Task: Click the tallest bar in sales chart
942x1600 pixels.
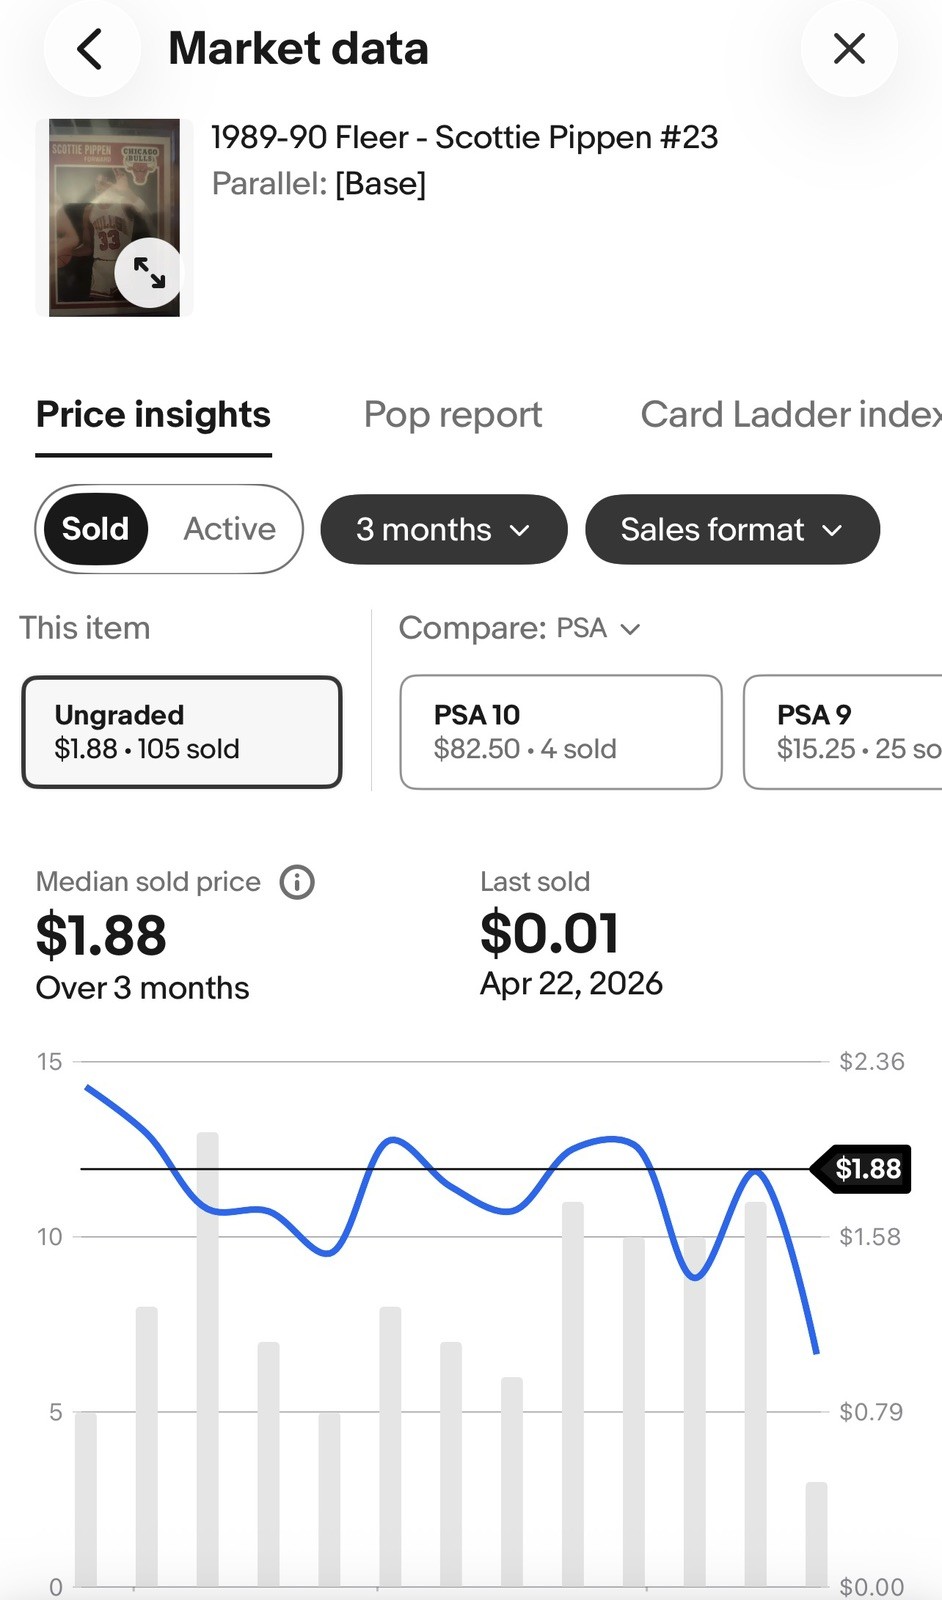Action: 208,1360
